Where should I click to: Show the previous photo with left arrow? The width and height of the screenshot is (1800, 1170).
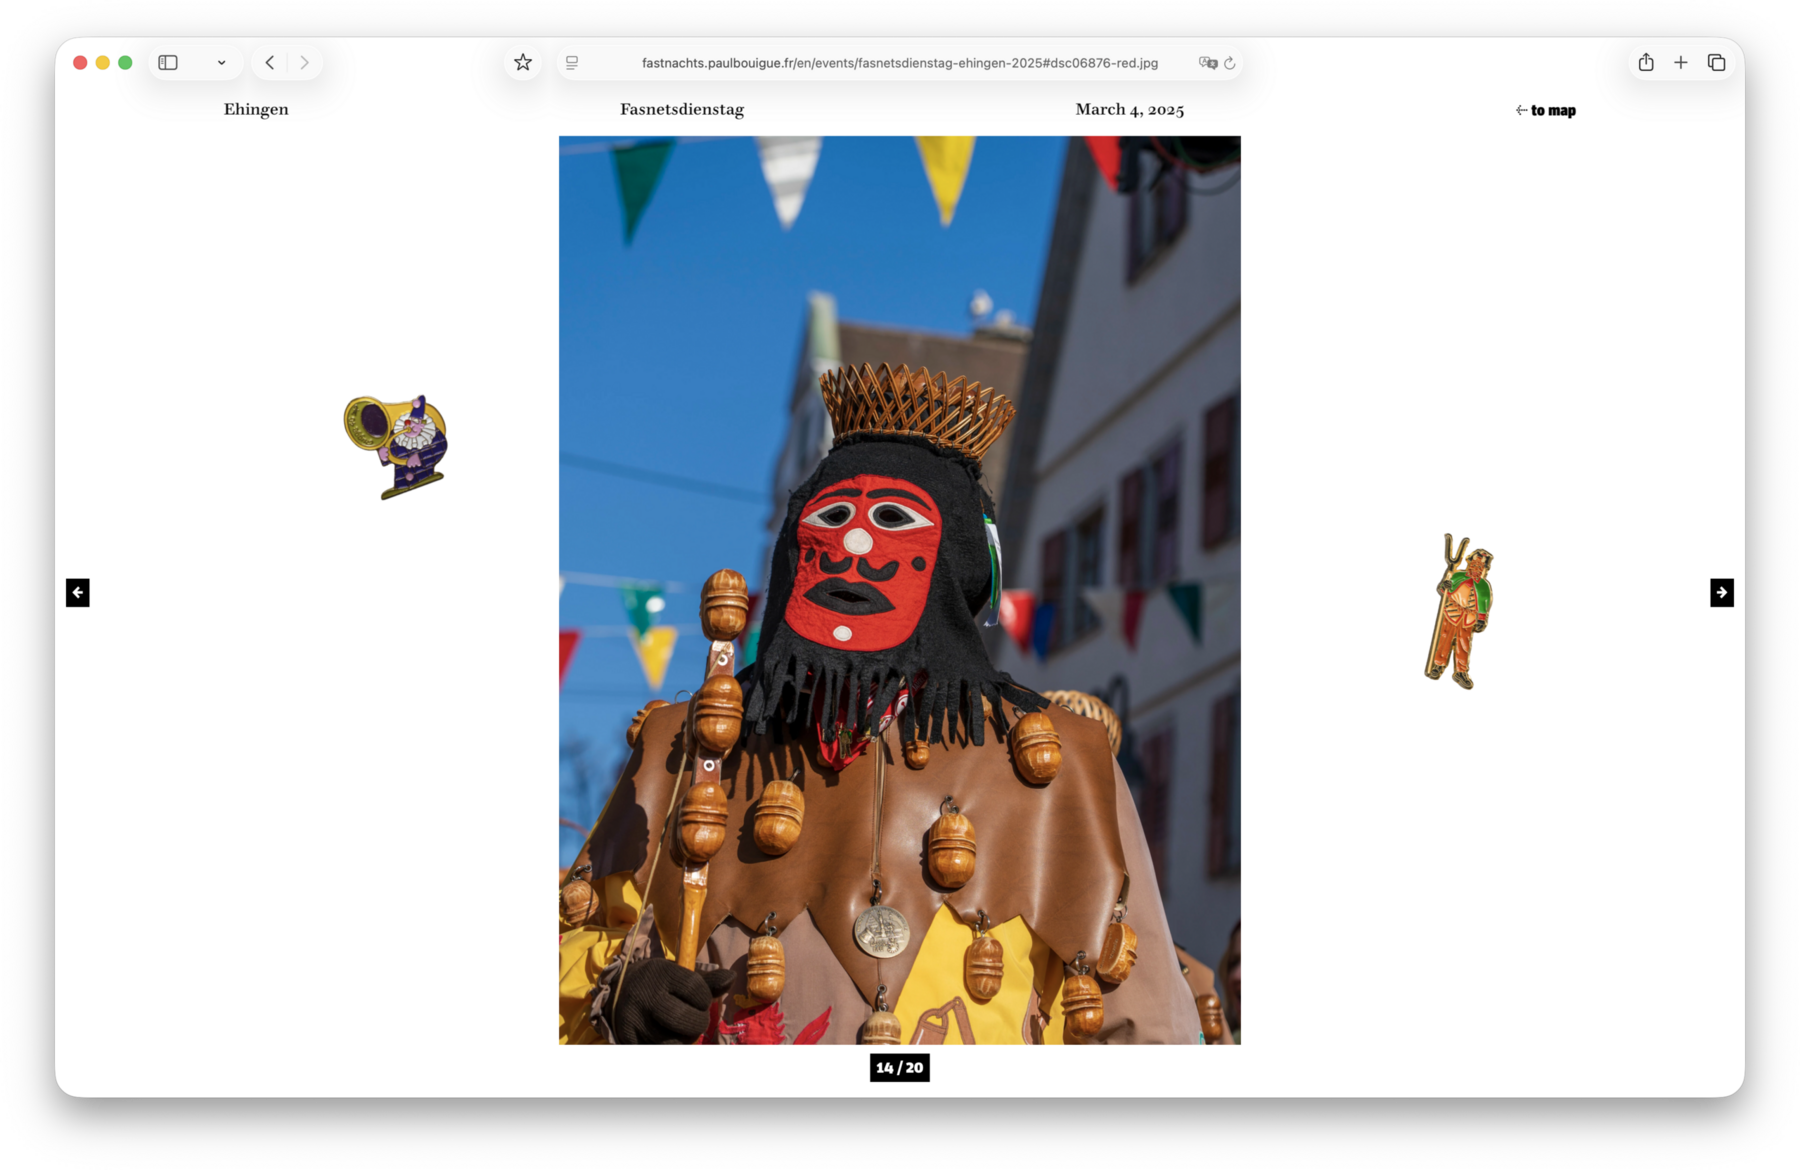tap(78, 593)
